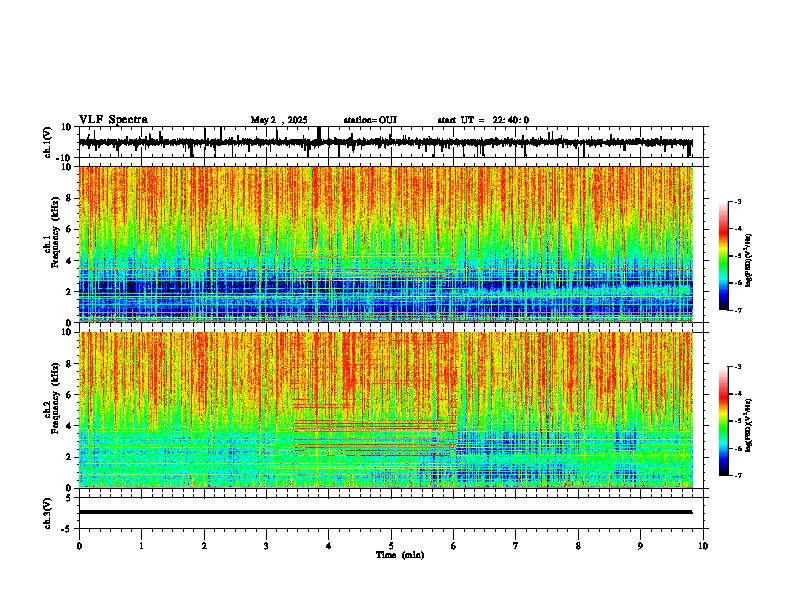Screen dimensions: 792x612
Task: Click the ch.2 color scale bar
Action: pyautogui.click(x=723, y=421)
